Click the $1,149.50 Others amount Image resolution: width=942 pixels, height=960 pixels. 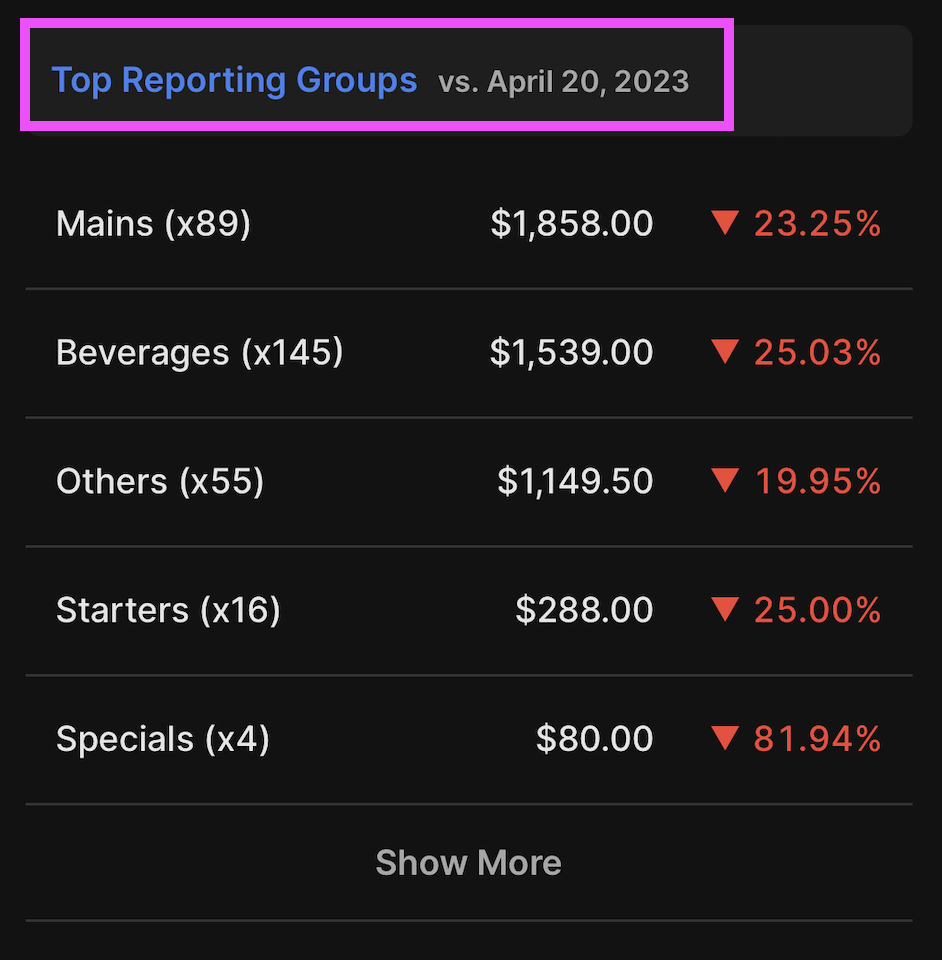pyautogui.click(x=575, y=482)
